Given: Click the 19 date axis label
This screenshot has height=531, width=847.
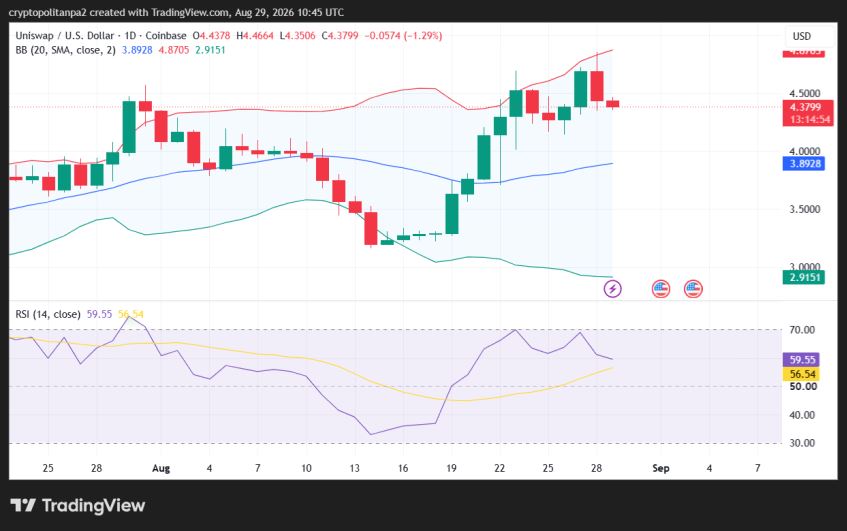Looking at the screenshot, I should tap(451, 468).
